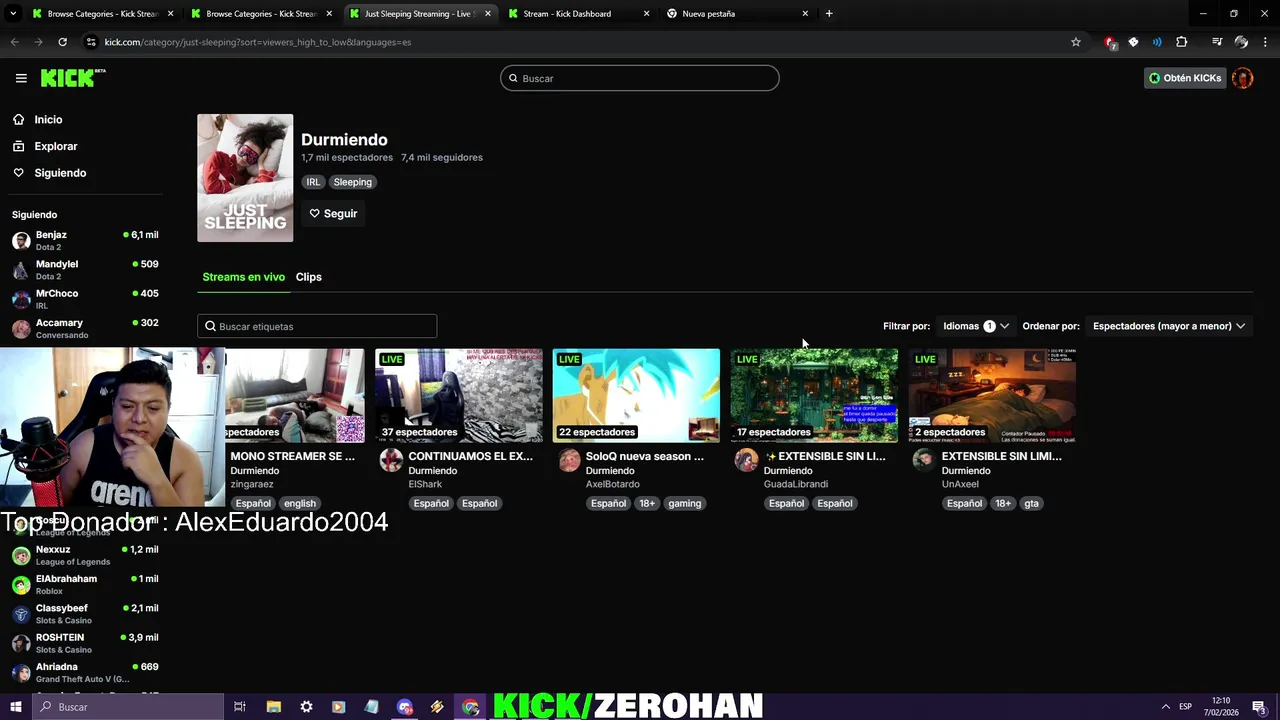Open the user profile avatar
The image size is (1280, 720).
pyautogui.click(x=1243, y=78)
